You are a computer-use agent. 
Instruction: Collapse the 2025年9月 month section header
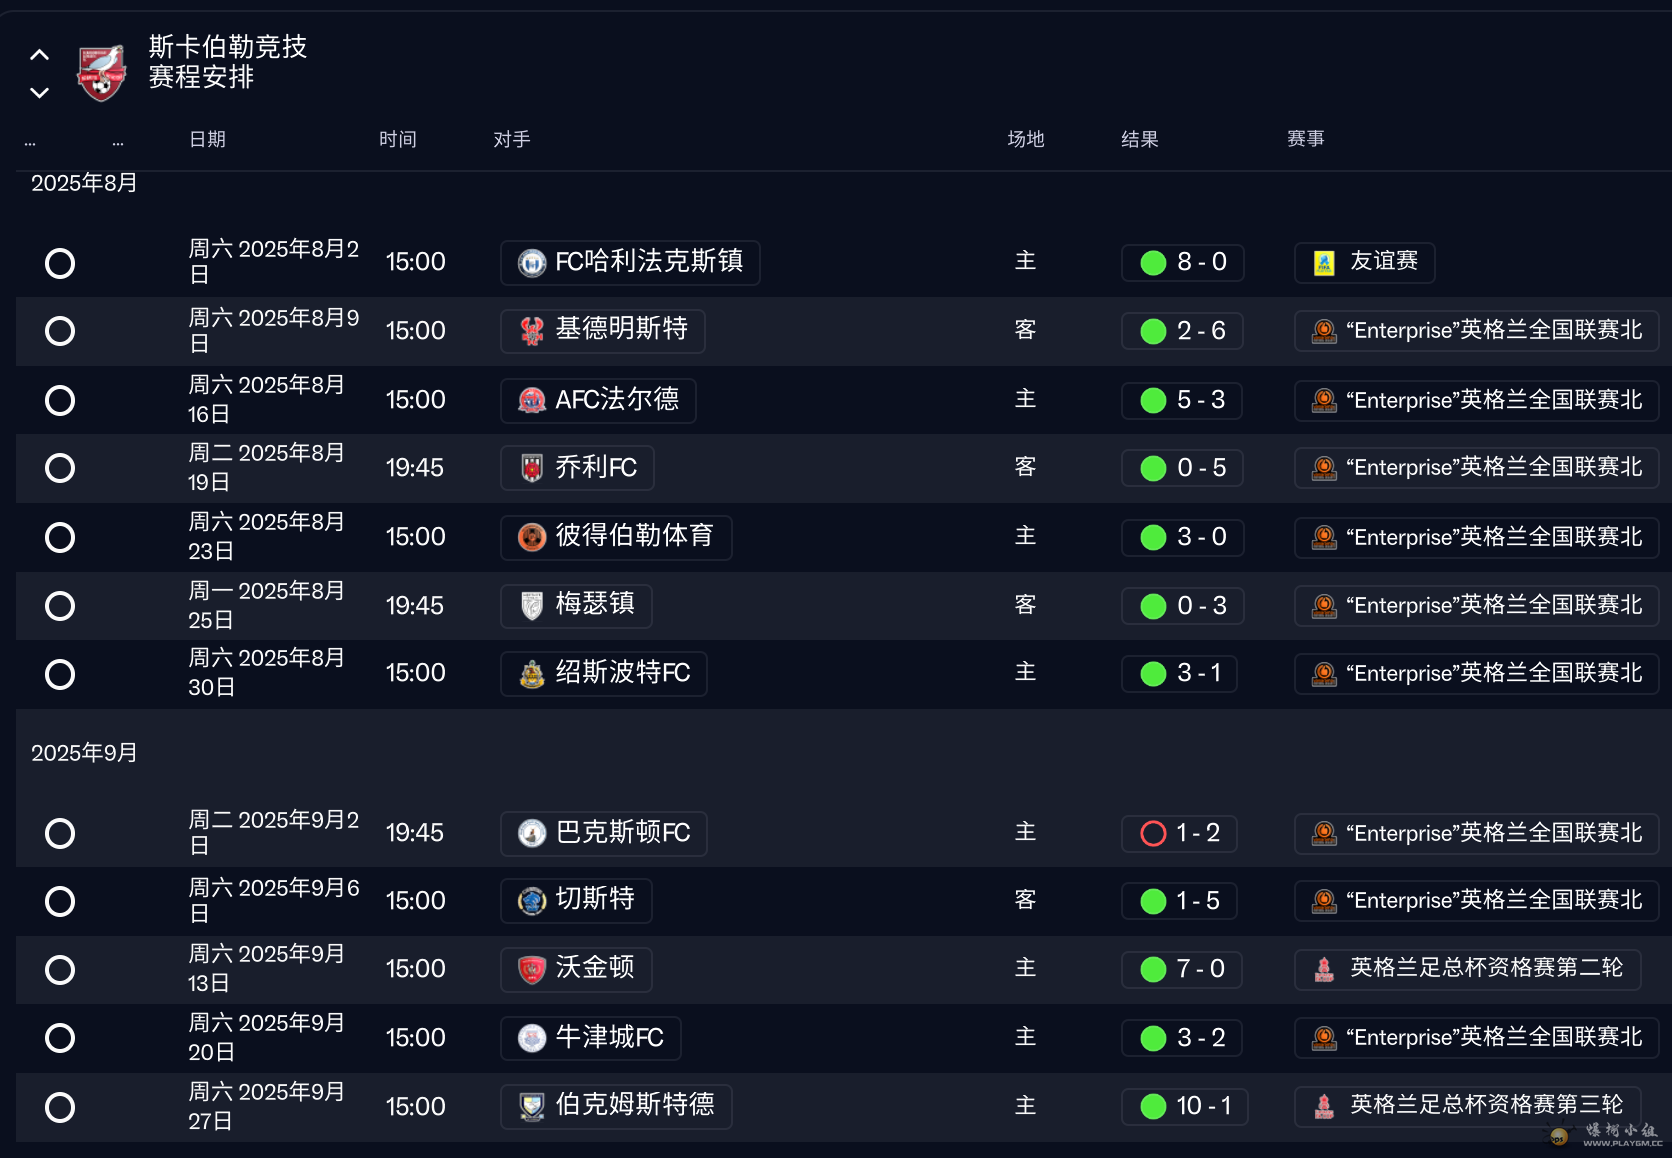coord(84,753)
